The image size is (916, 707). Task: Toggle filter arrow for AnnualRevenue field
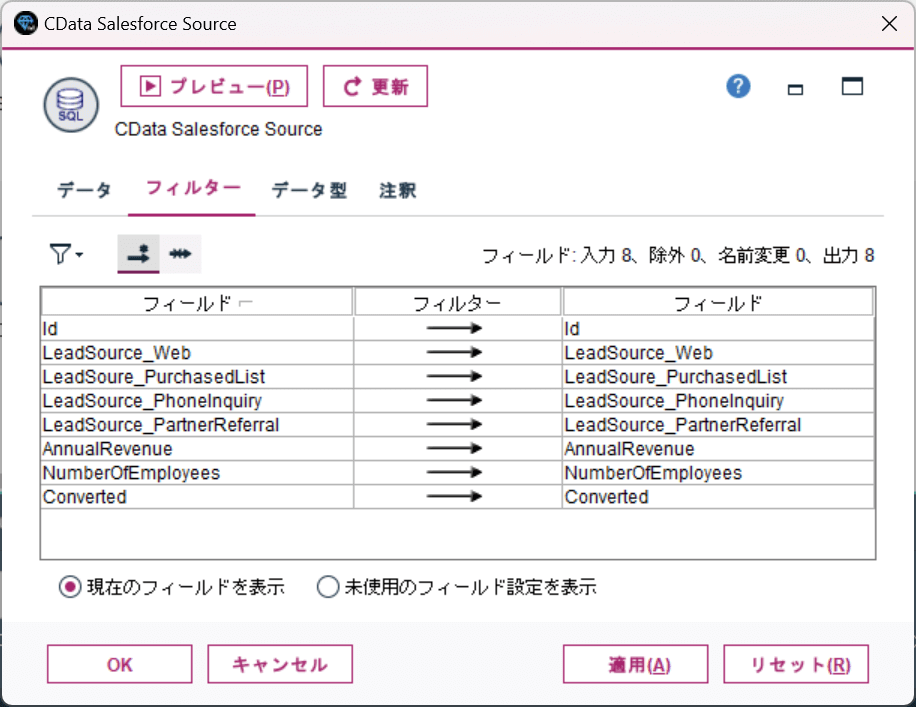coord(457,449)
